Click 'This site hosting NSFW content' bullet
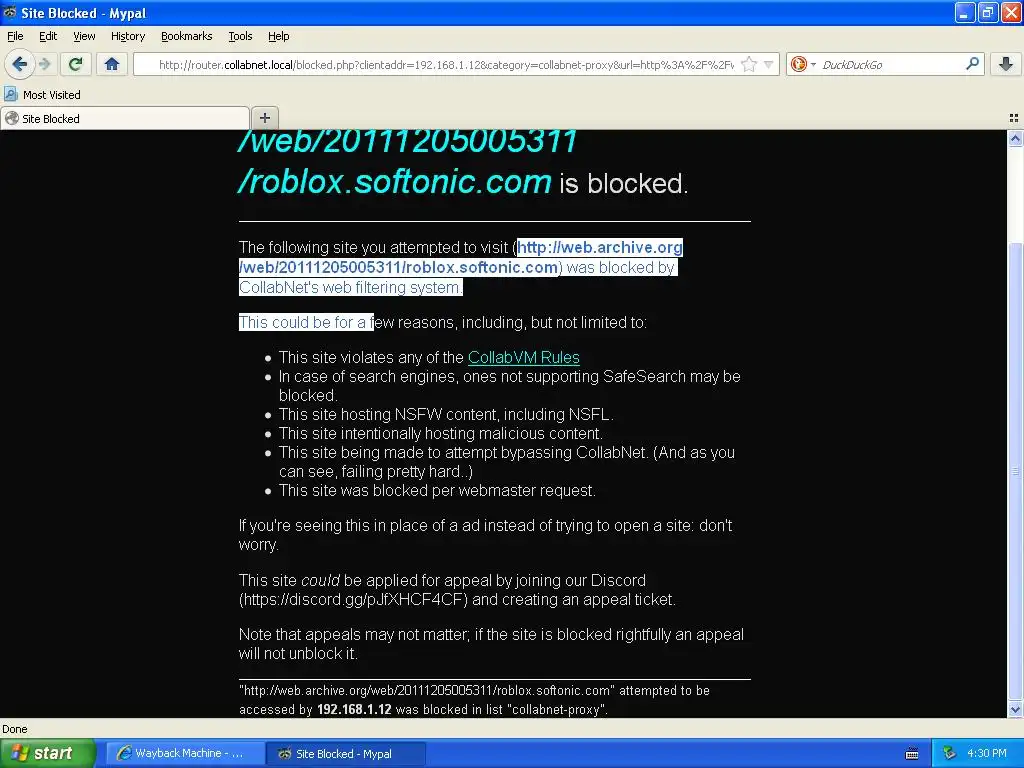 [446, 414]
